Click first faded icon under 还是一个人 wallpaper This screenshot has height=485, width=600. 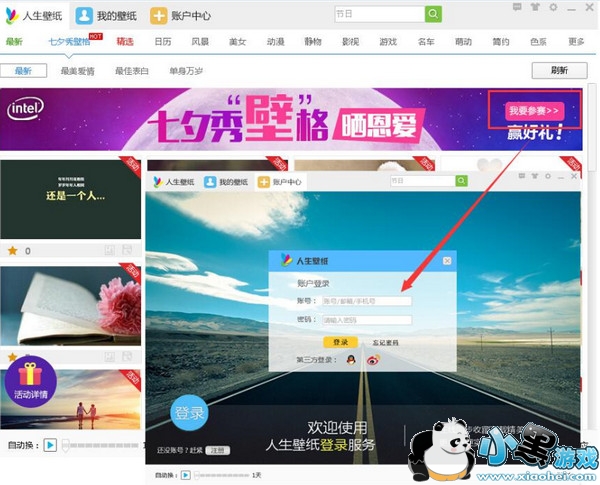pos(109,251)
